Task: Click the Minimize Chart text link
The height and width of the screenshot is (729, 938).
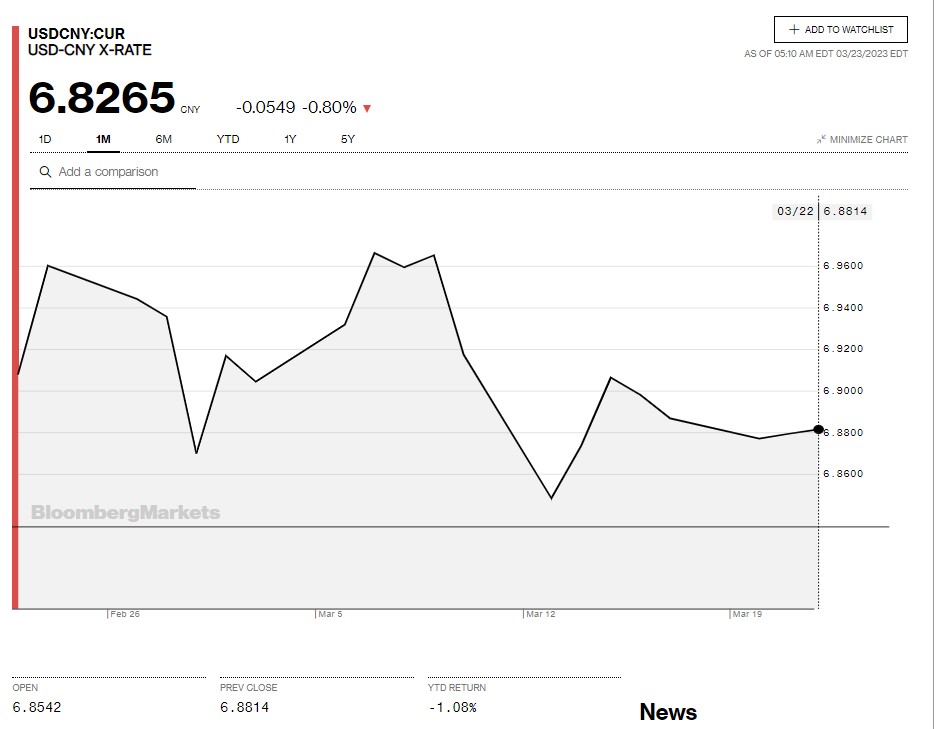Action: pos(869,140)
